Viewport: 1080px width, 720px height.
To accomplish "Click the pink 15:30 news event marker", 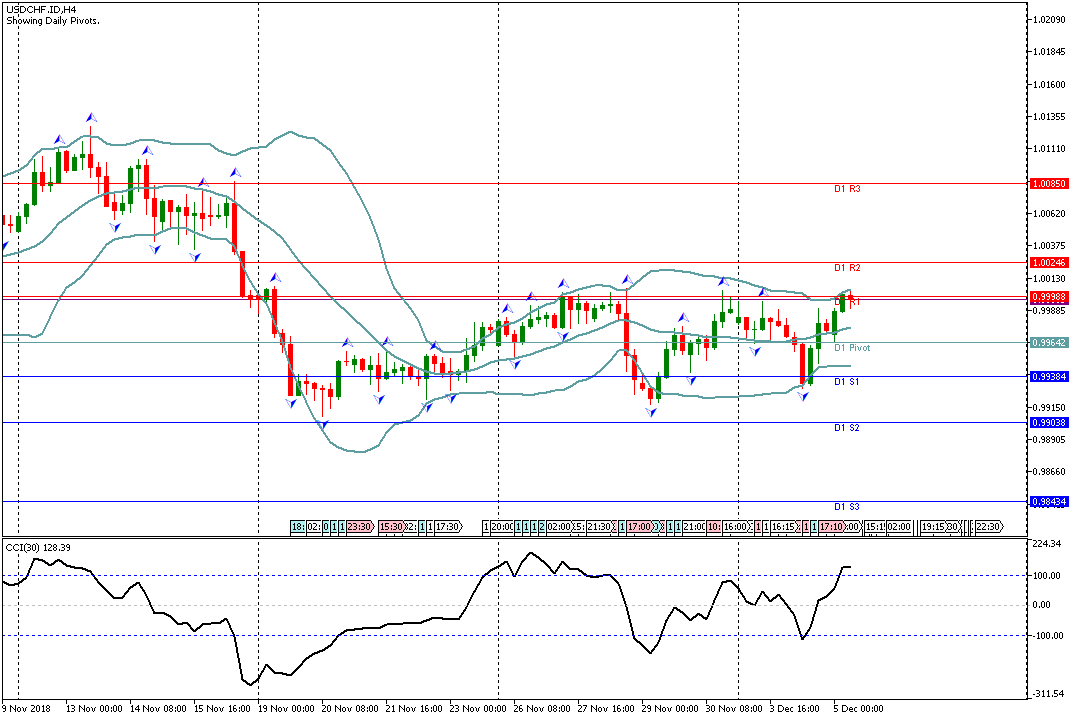I will click(391, 527).
